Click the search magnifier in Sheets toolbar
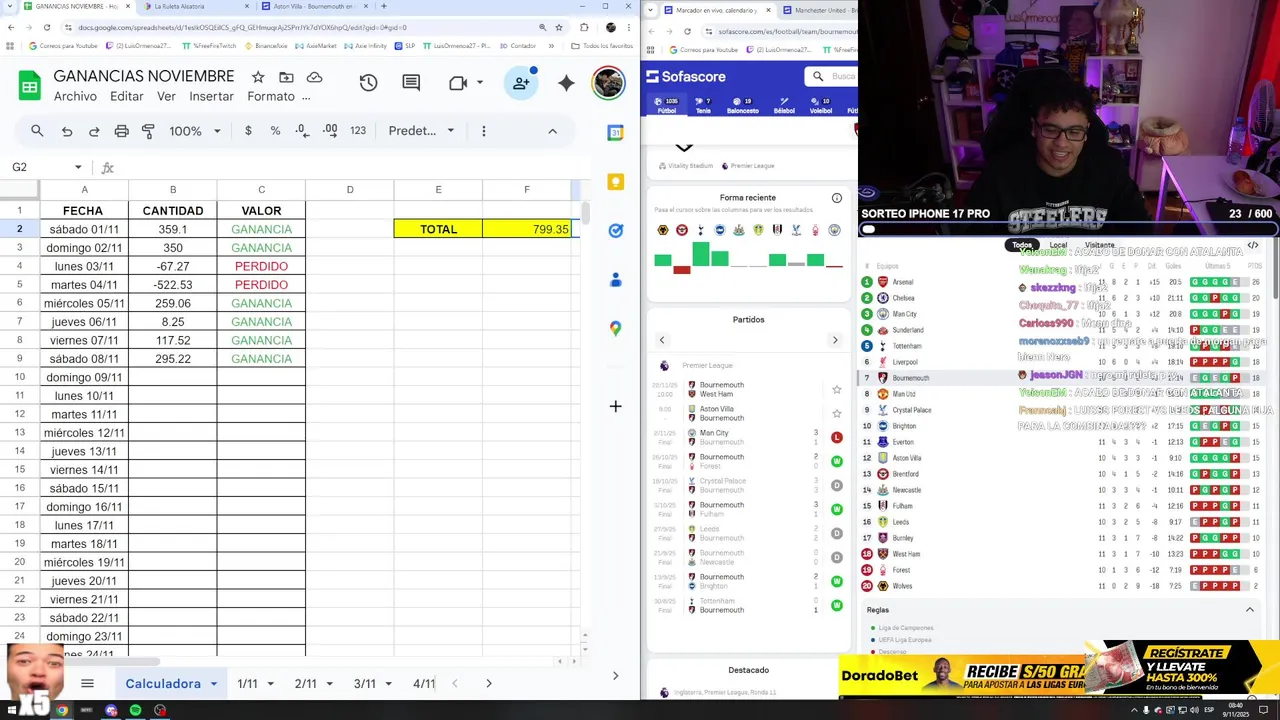The width and height of the screenshot is (1280, 720). pos(37,131)
